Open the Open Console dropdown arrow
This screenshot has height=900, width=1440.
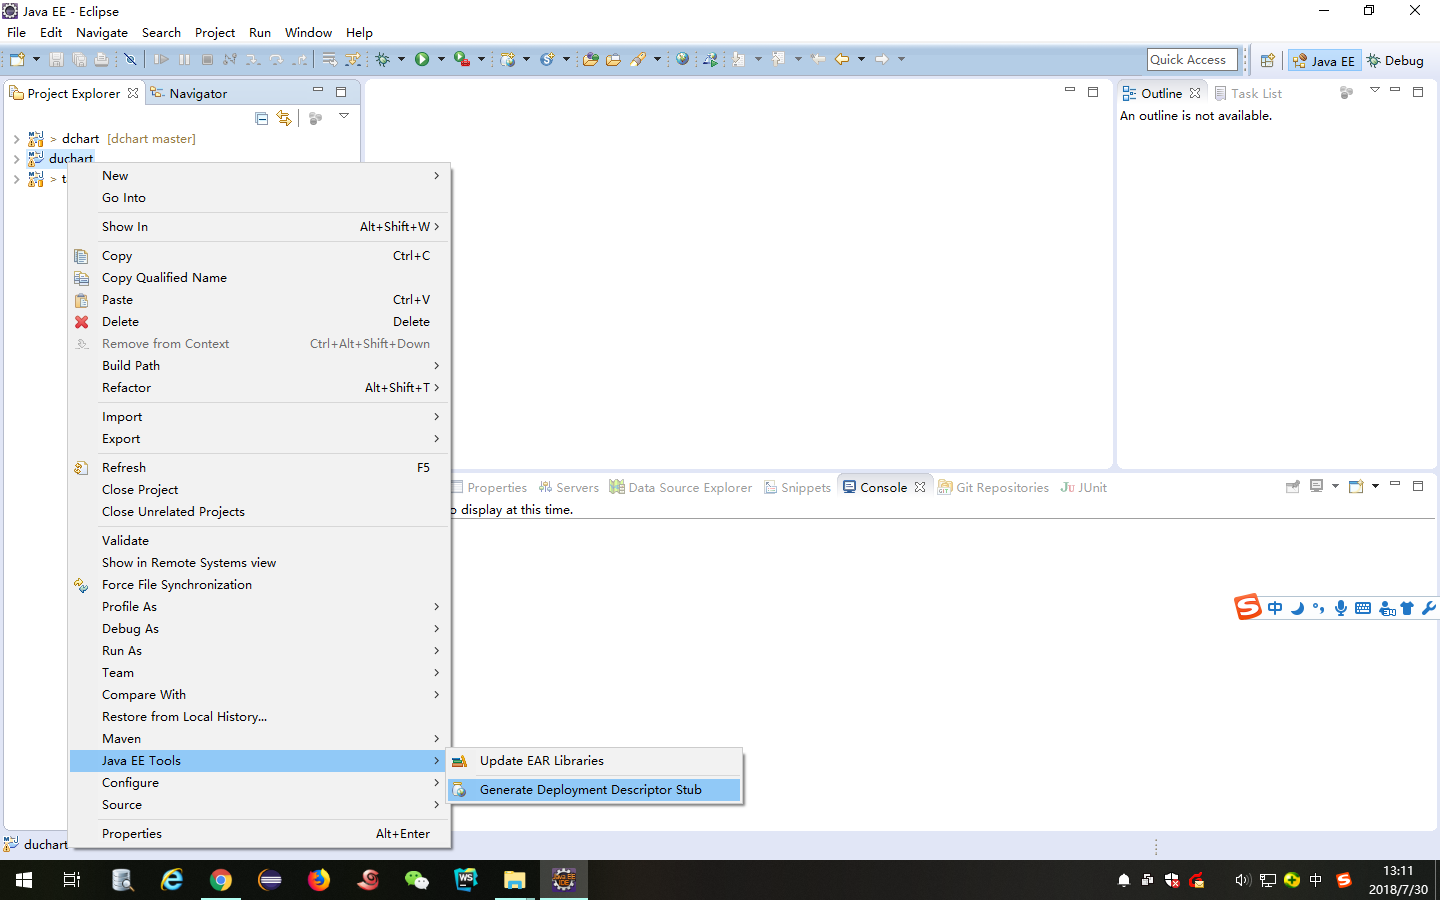(x=1376, y=487)
